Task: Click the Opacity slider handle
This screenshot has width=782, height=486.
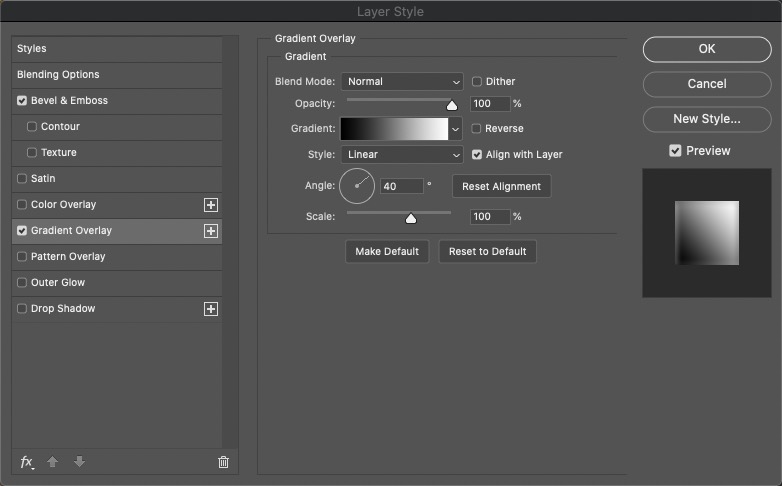Action: coord(452,105)
